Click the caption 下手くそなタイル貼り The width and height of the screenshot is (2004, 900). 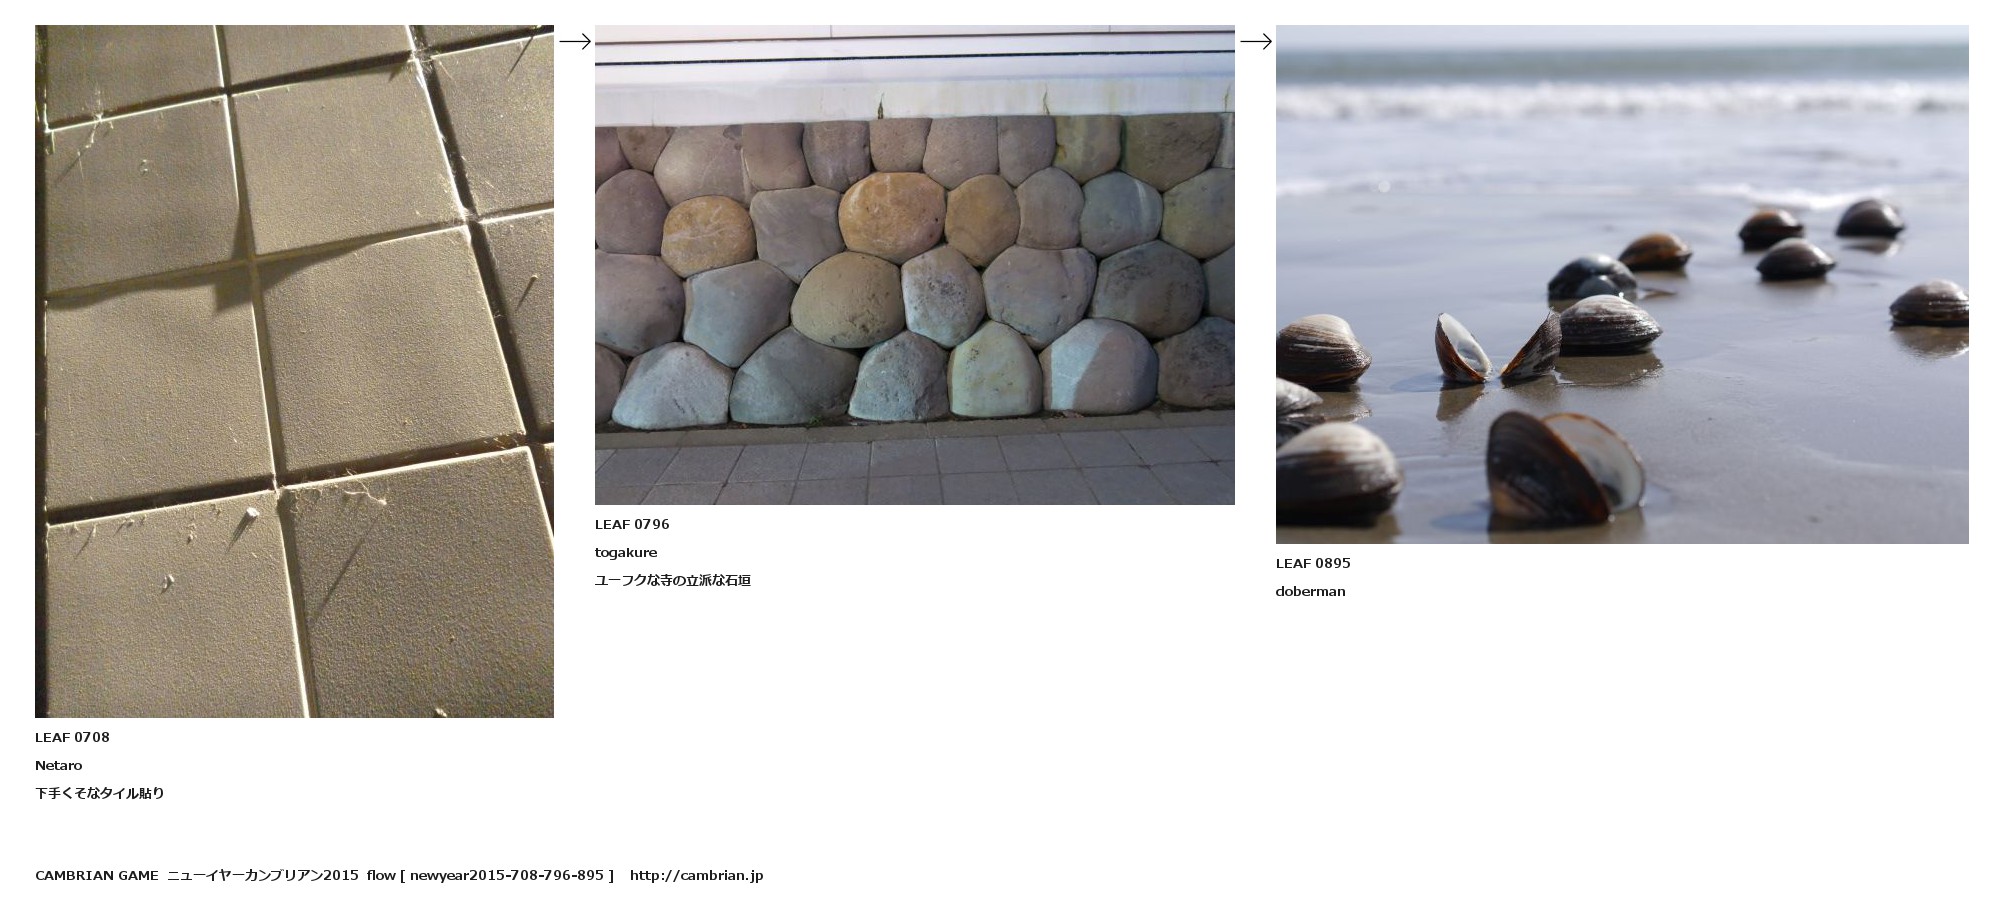coord(100,793)
